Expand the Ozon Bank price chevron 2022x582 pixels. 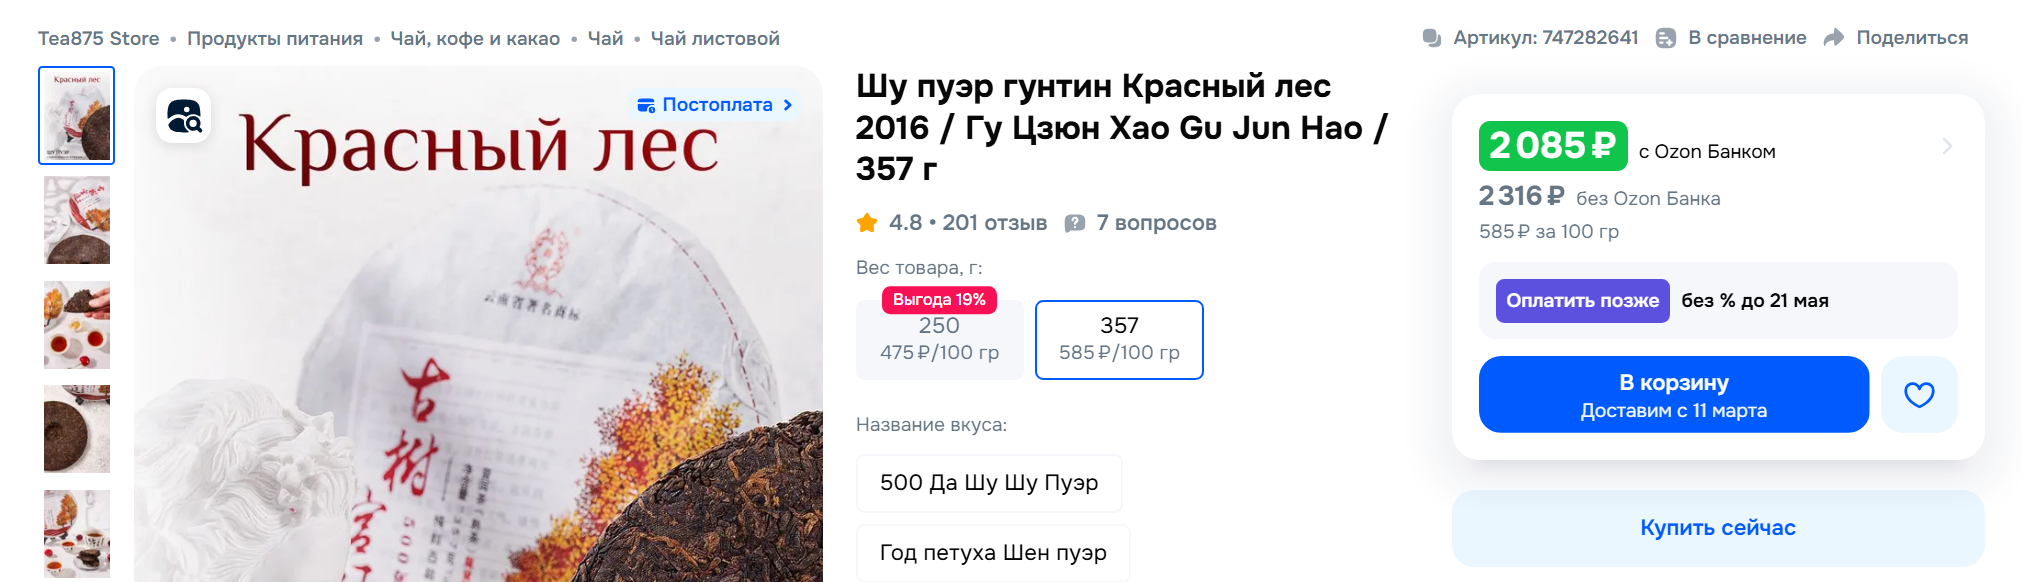click(x=1946, y=147)
